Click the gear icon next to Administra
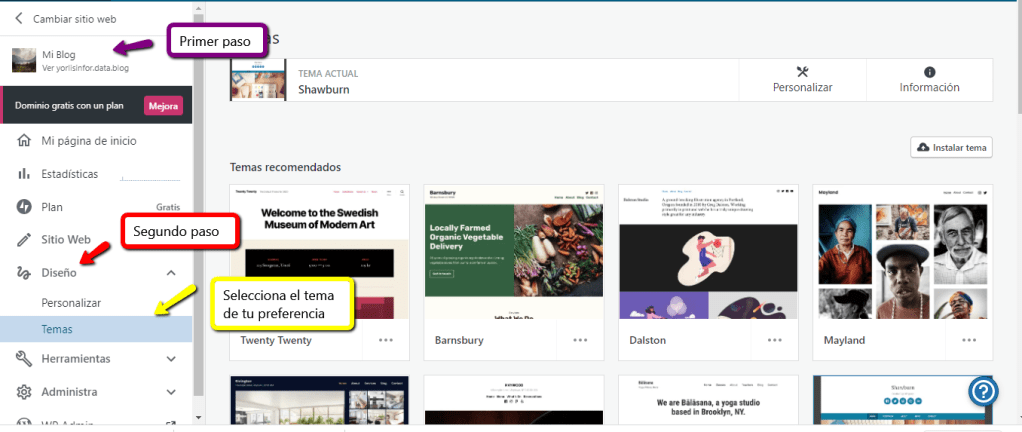 (x=24, y=391)
